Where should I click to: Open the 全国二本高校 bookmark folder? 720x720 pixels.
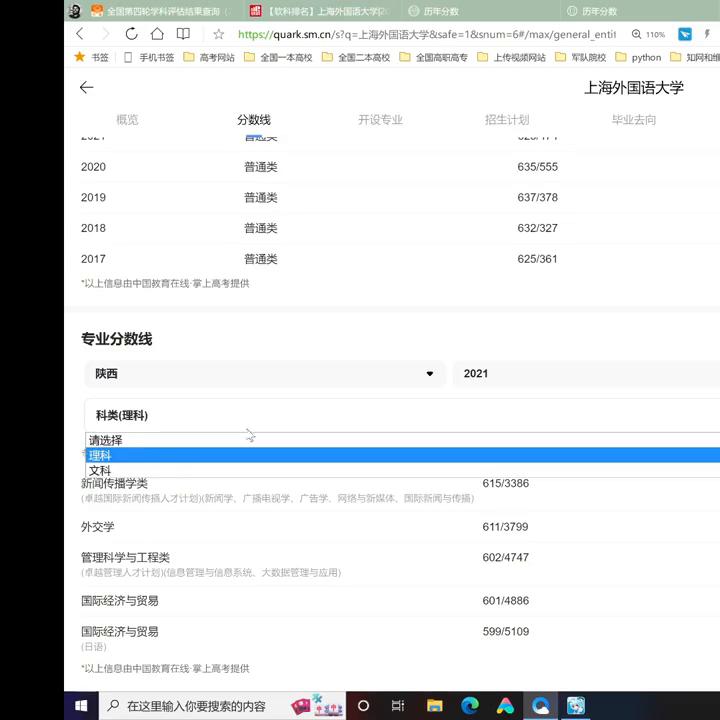tap(356, 57)
